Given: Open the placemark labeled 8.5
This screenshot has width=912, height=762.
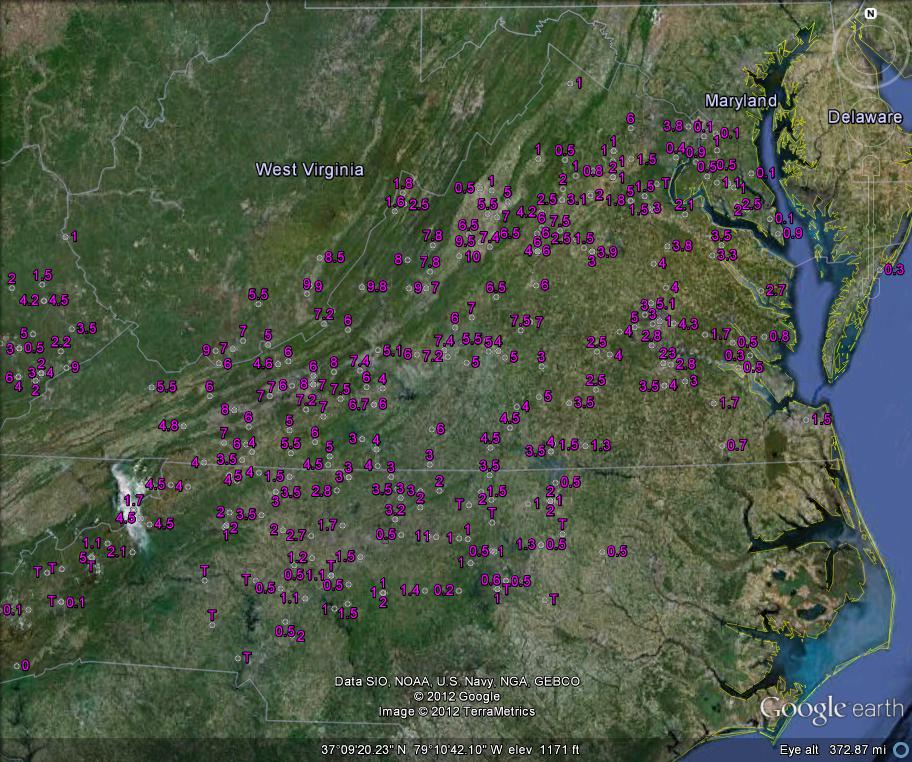Looking at the screenshot, I should click(334, 257).
